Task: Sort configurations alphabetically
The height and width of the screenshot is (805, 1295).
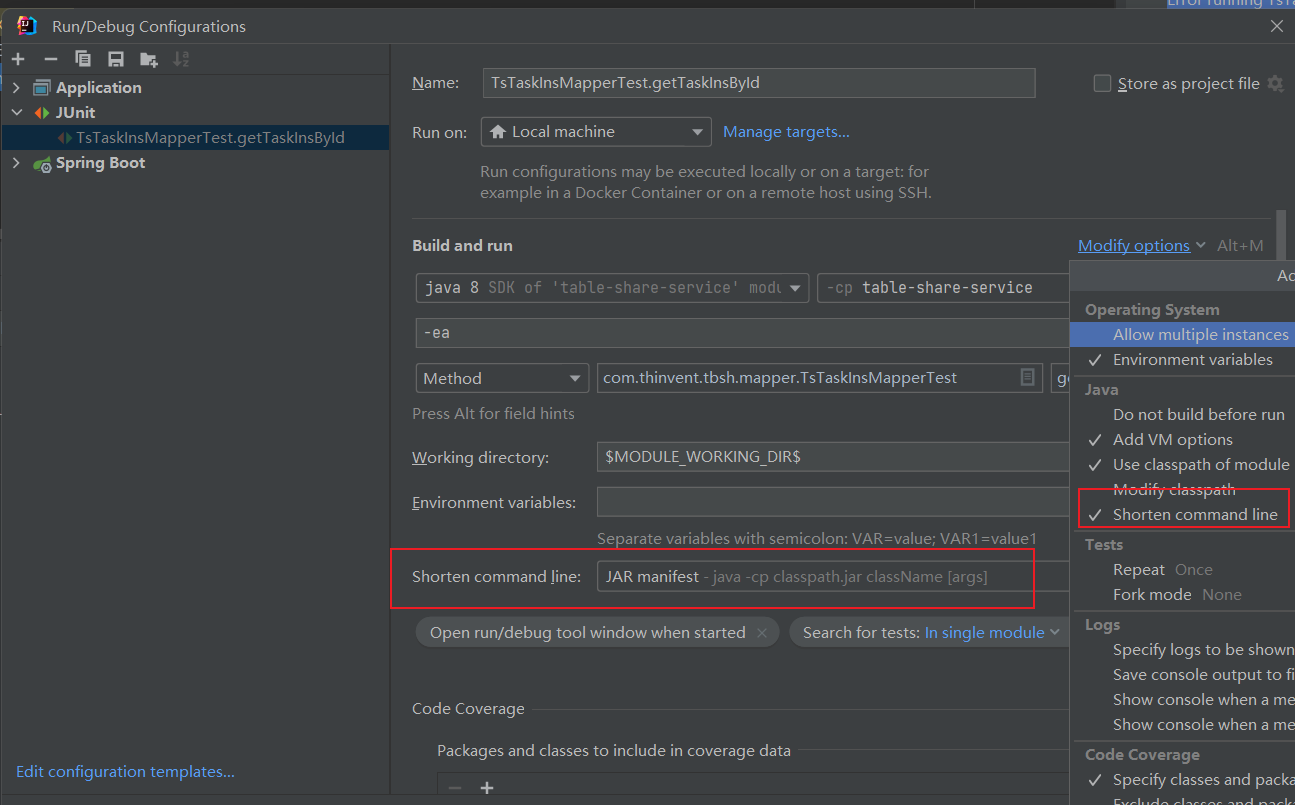Action: (x=181, y=59)
